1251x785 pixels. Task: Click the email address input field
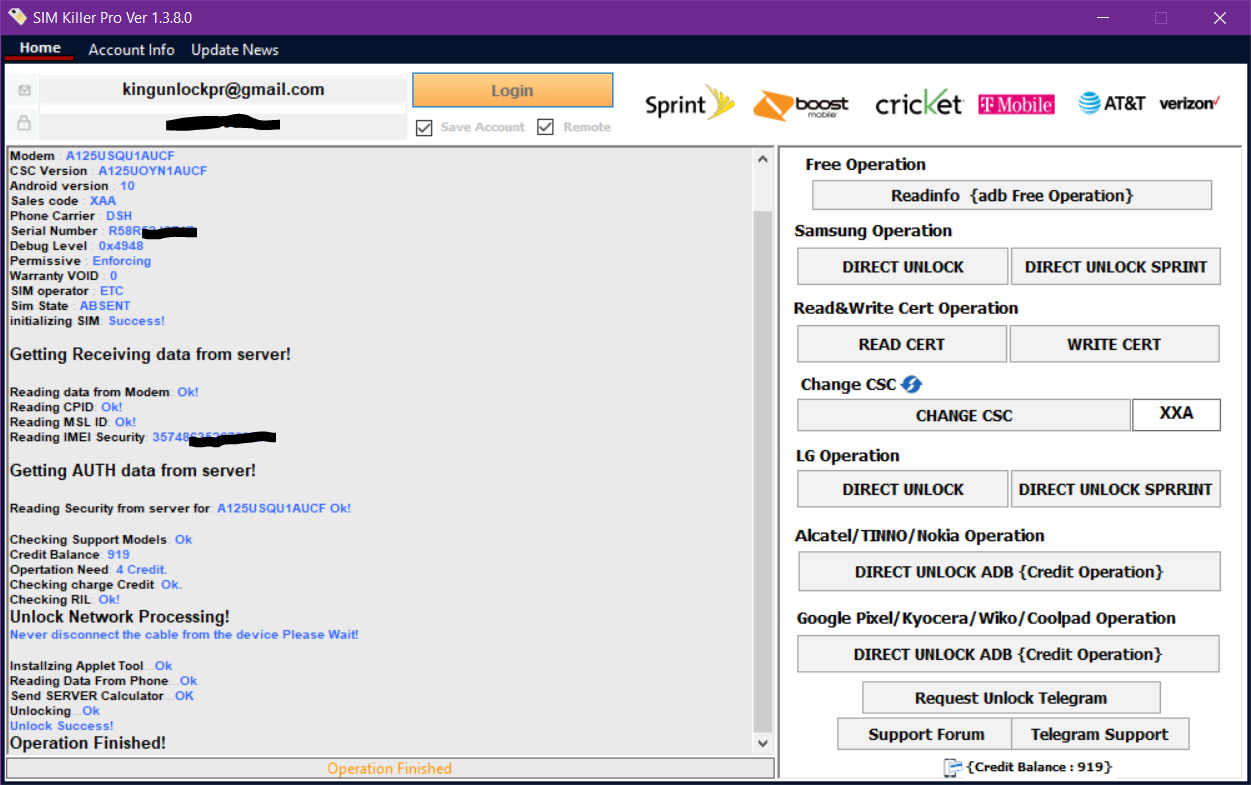click(223, 90)
